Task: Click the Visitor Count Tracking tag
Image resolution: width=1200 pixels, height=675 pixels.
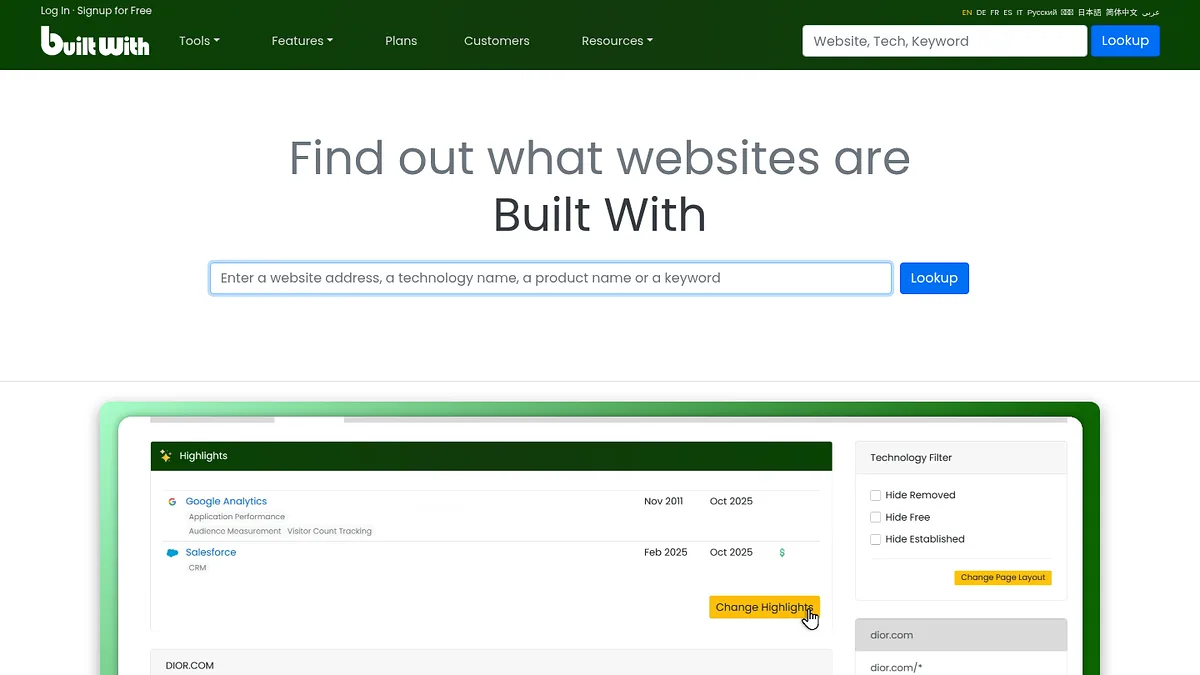Action: pos(329,531)
